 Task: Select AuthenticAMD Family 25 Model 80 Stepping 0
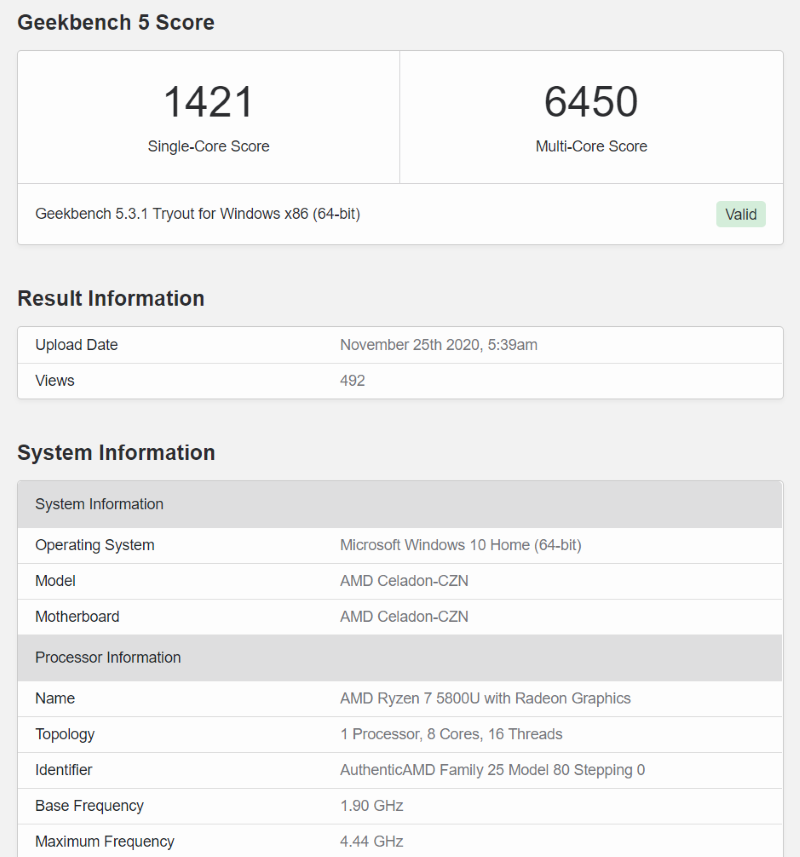pyautogui.click(x=492, y=770)
